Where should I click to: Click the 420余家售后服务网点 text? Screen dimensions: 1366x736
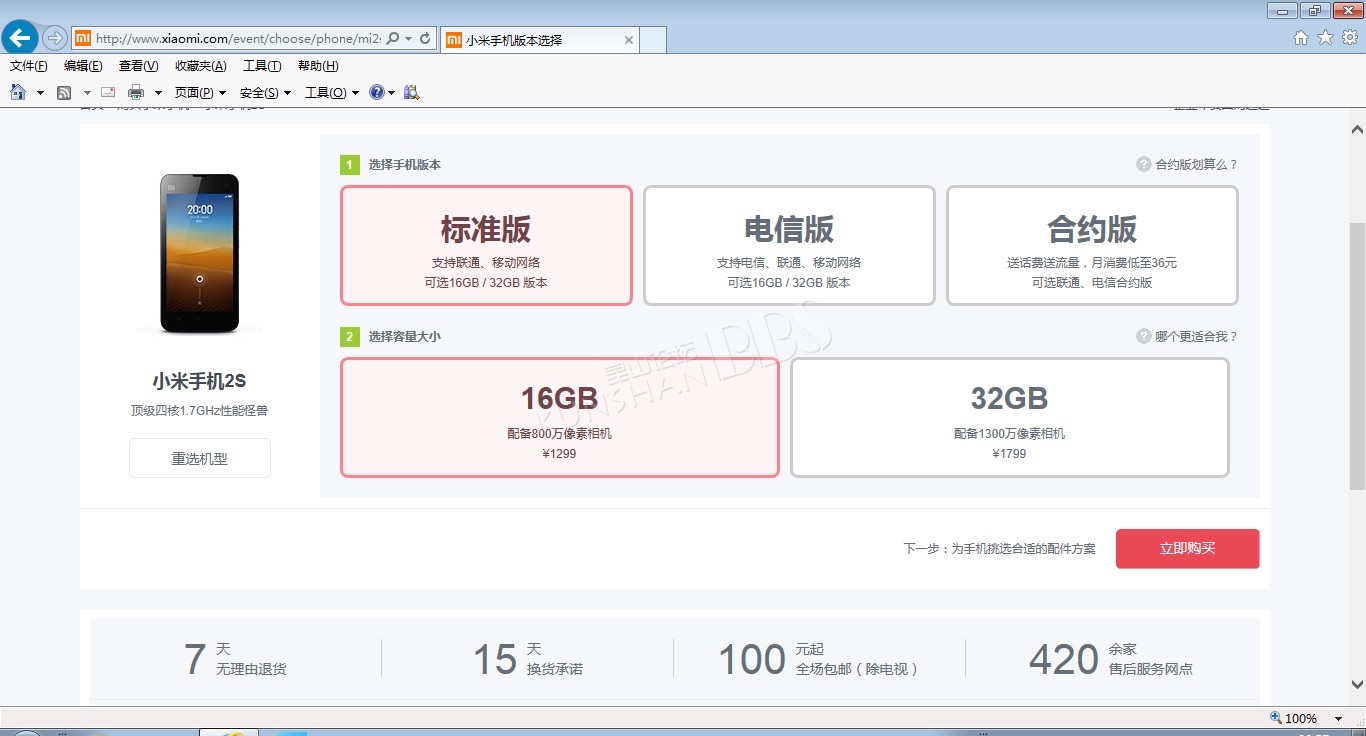click(x=1111, y=659)
